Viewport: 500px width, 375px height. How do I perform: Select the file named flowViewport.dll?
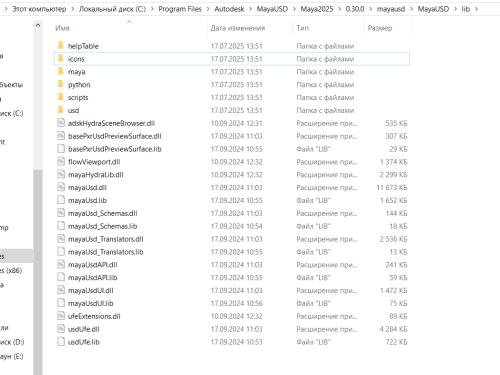[x=94, y=162]
